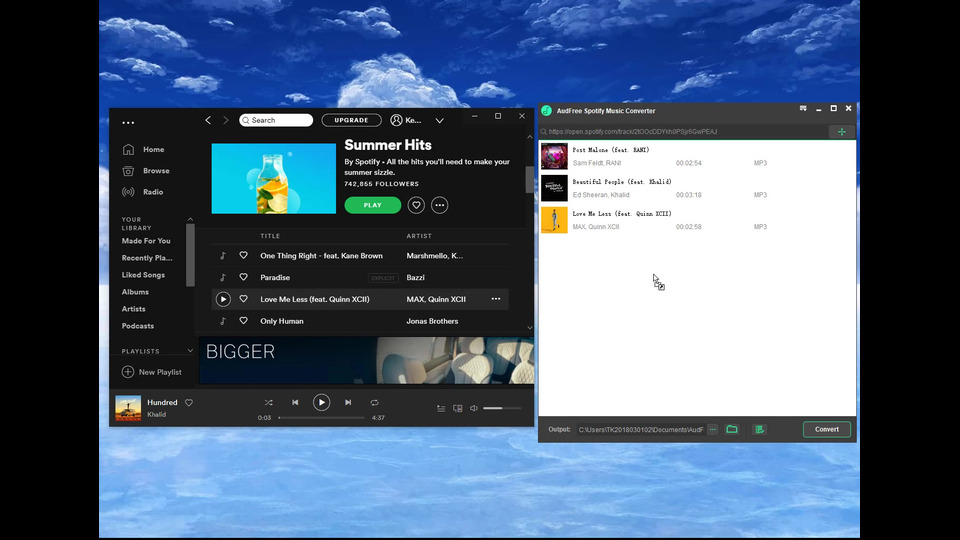Click the green PLAY button for Summer Hits
The image size is (960, 540).
coord(373,205)
